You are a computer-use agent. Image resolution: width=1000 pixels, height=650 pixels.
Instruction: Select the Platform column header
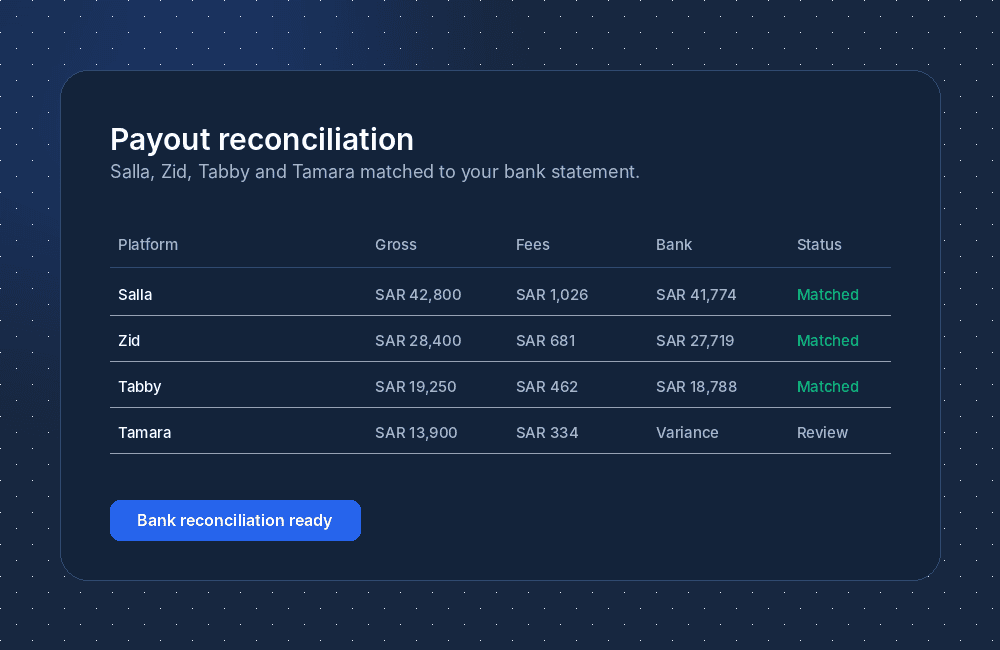pos(148,244)
